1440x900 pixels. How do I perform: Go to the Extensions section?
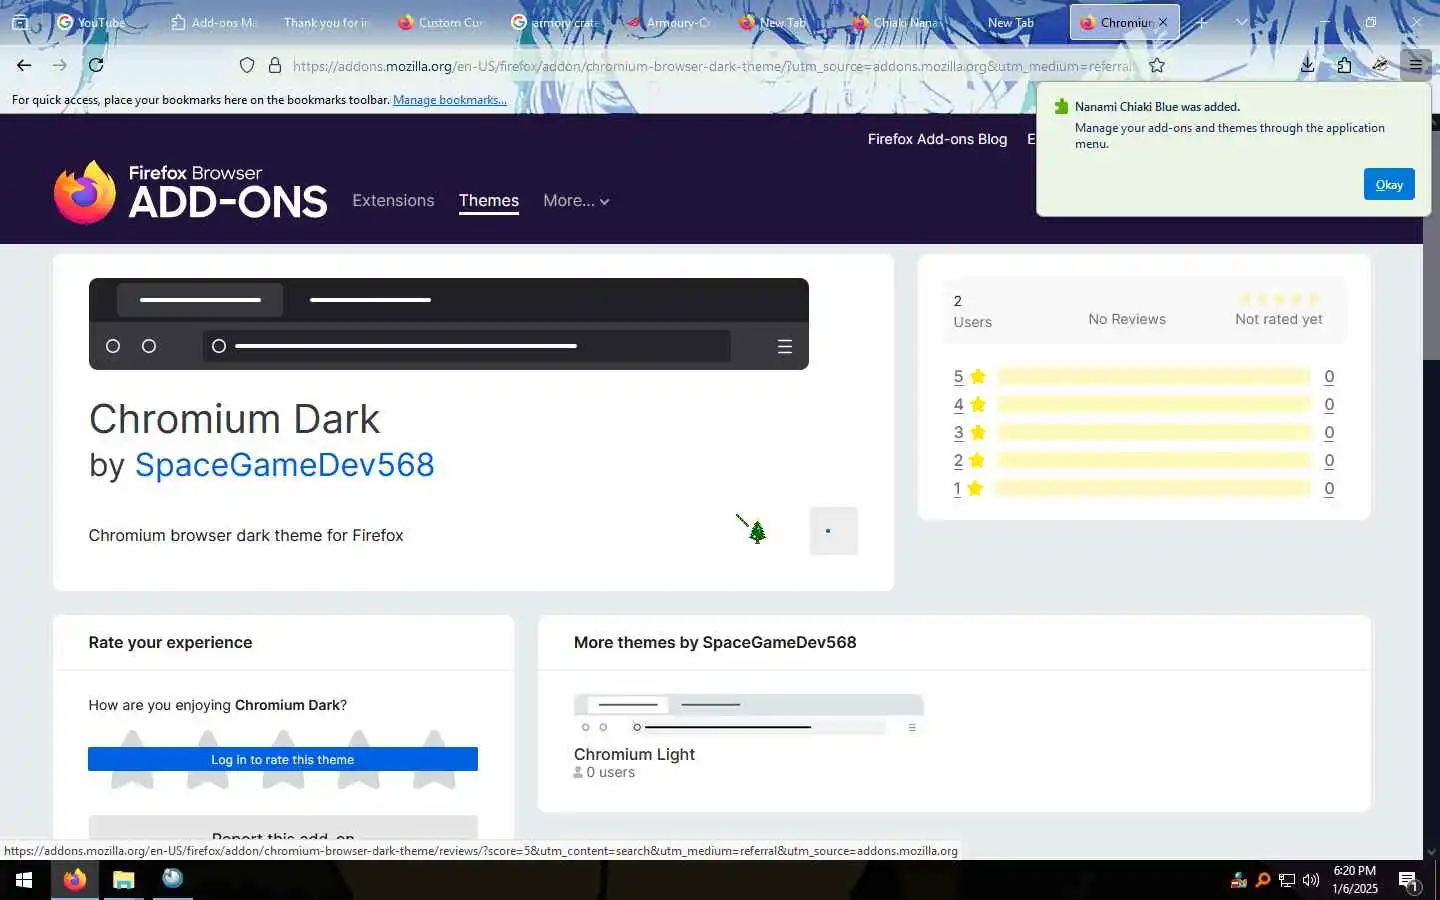click(x=393, y=200)
